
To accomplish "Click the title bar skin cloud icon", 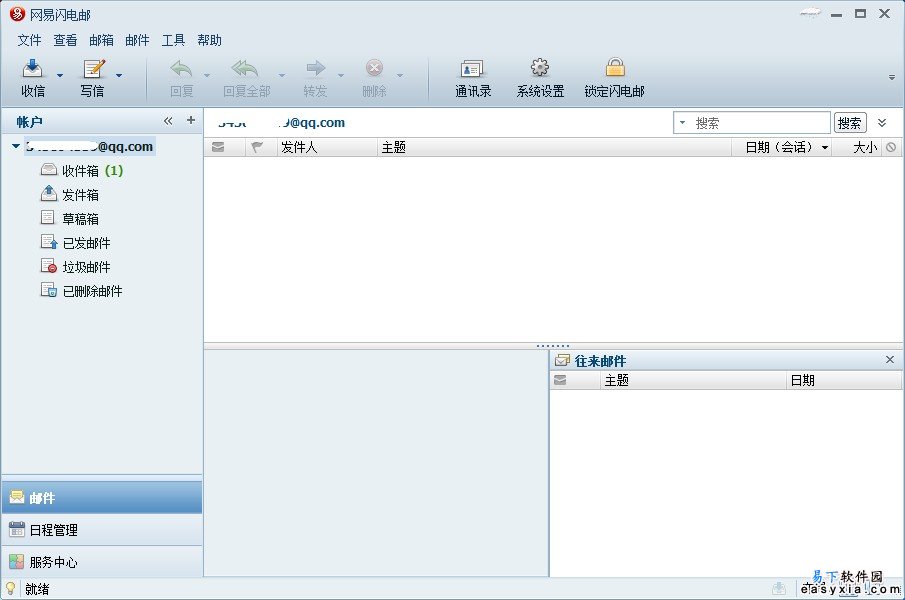I will (x=810, y=13).
